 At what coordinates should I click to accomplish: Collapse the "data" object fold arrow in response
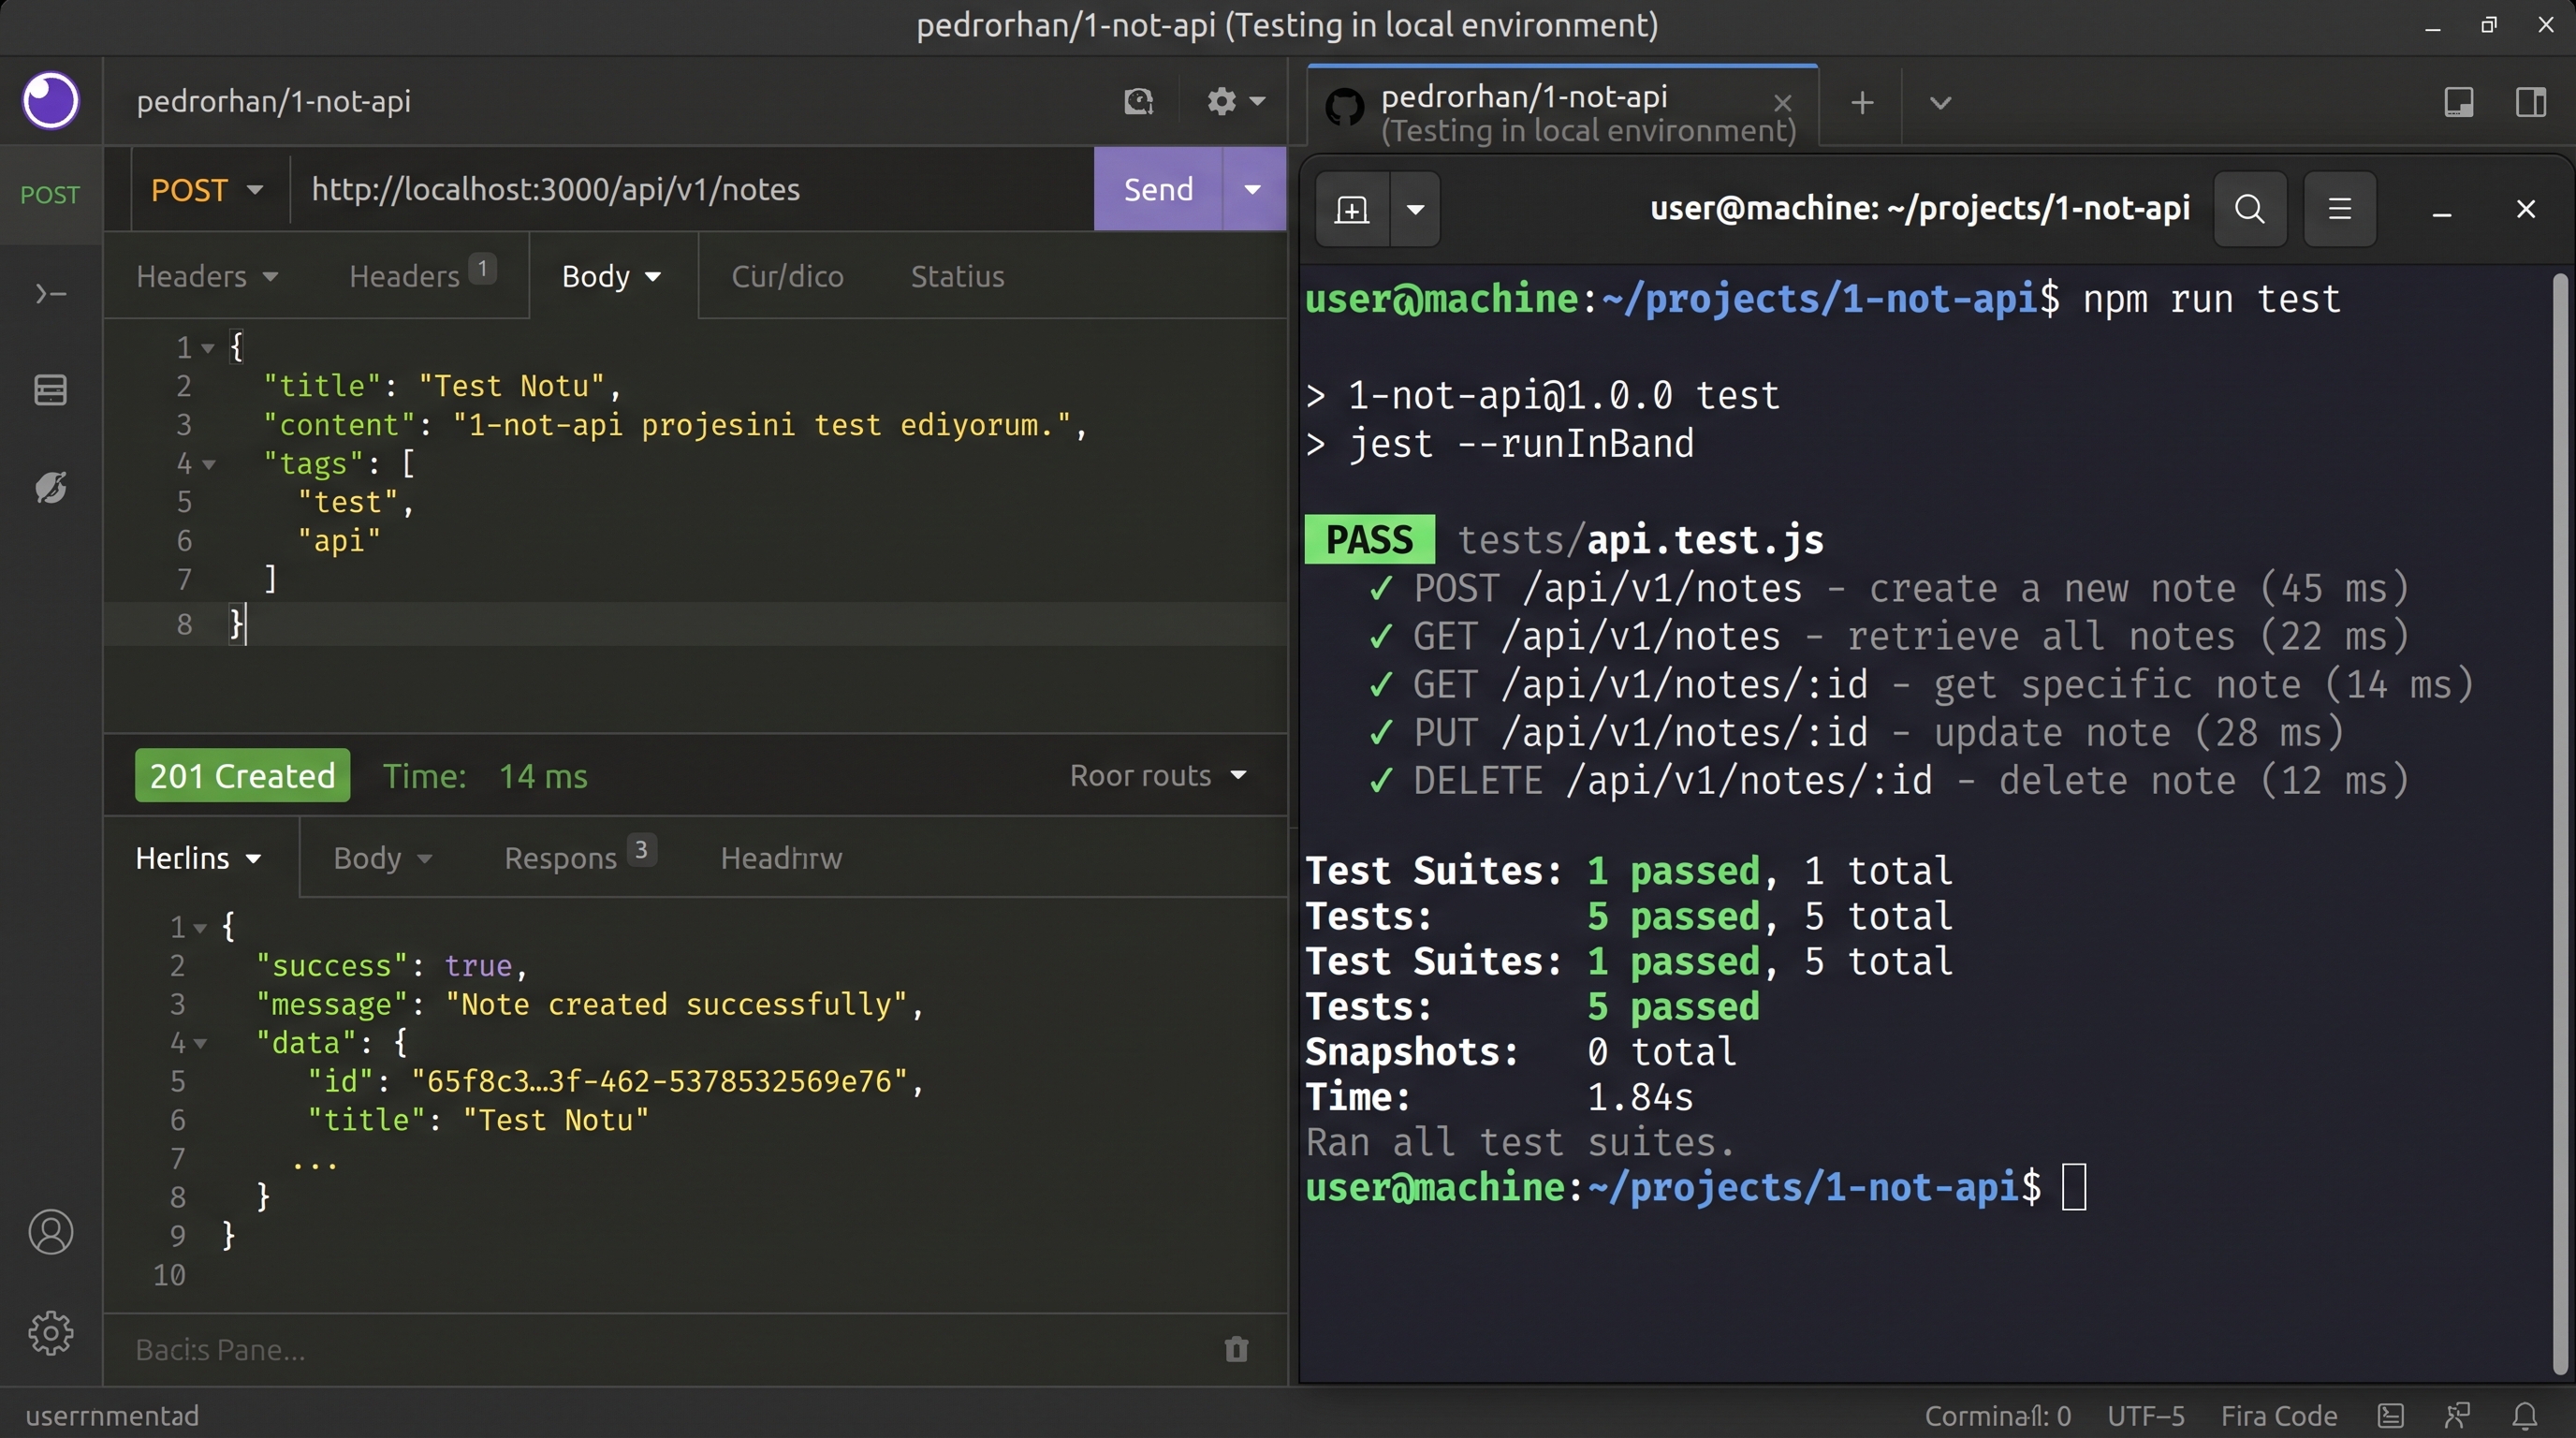pos(200,1044)
